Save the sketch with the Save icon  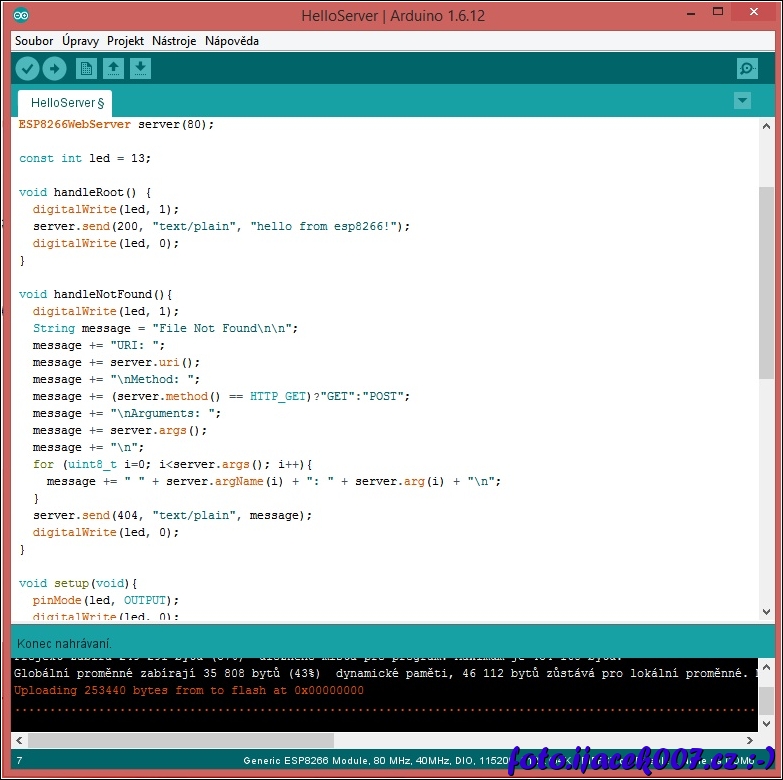pos(141,68)
